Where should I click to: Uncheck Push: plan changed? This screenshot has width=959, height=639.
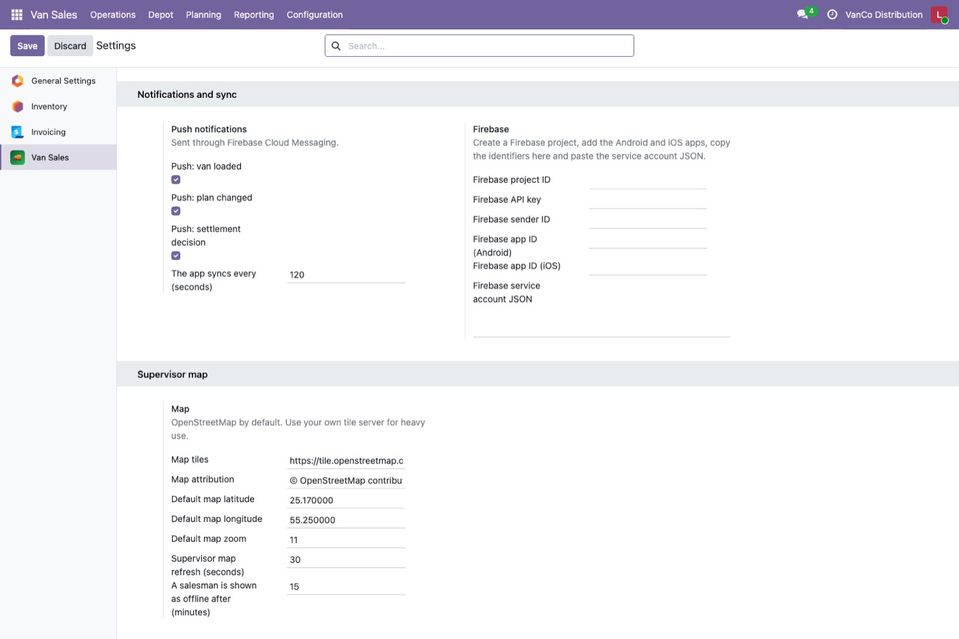pyautogui.click(x=176, y=211)
